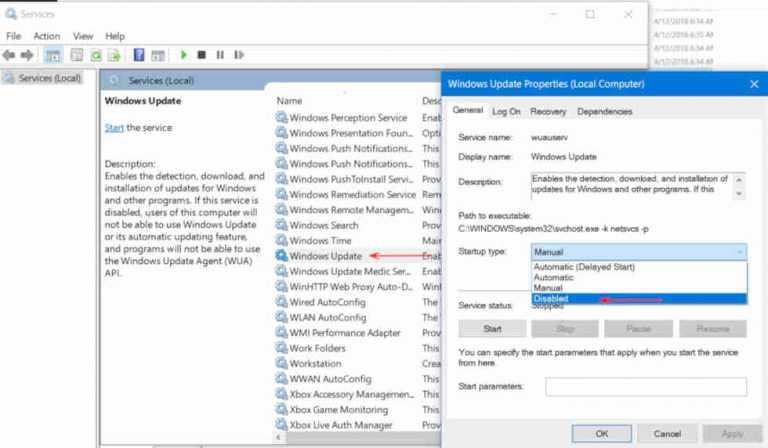Select the WinHTTP Web Proxy Auto-D... icon
Viewport: 768px width, 448px height.
281,286
